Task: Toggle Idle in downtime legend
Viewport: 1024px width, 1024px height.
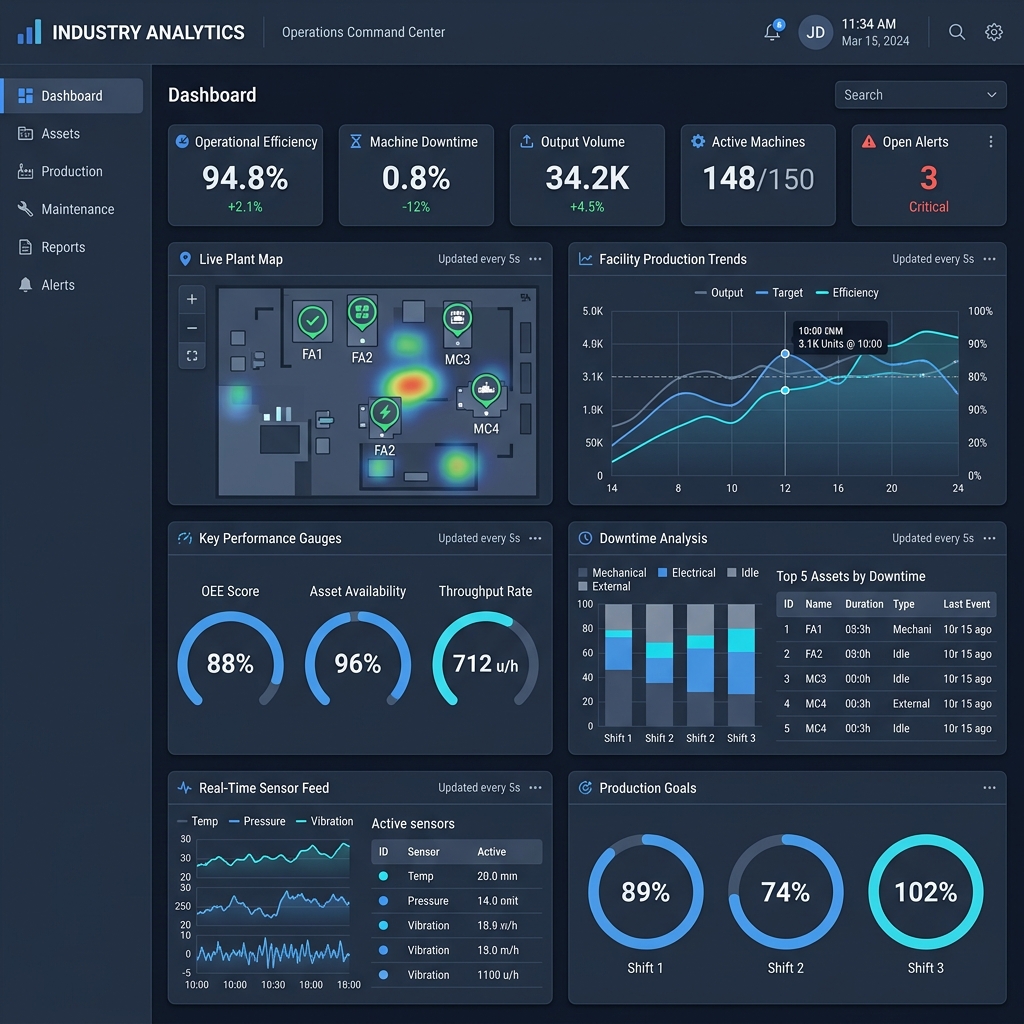Action: click(743, 573)
